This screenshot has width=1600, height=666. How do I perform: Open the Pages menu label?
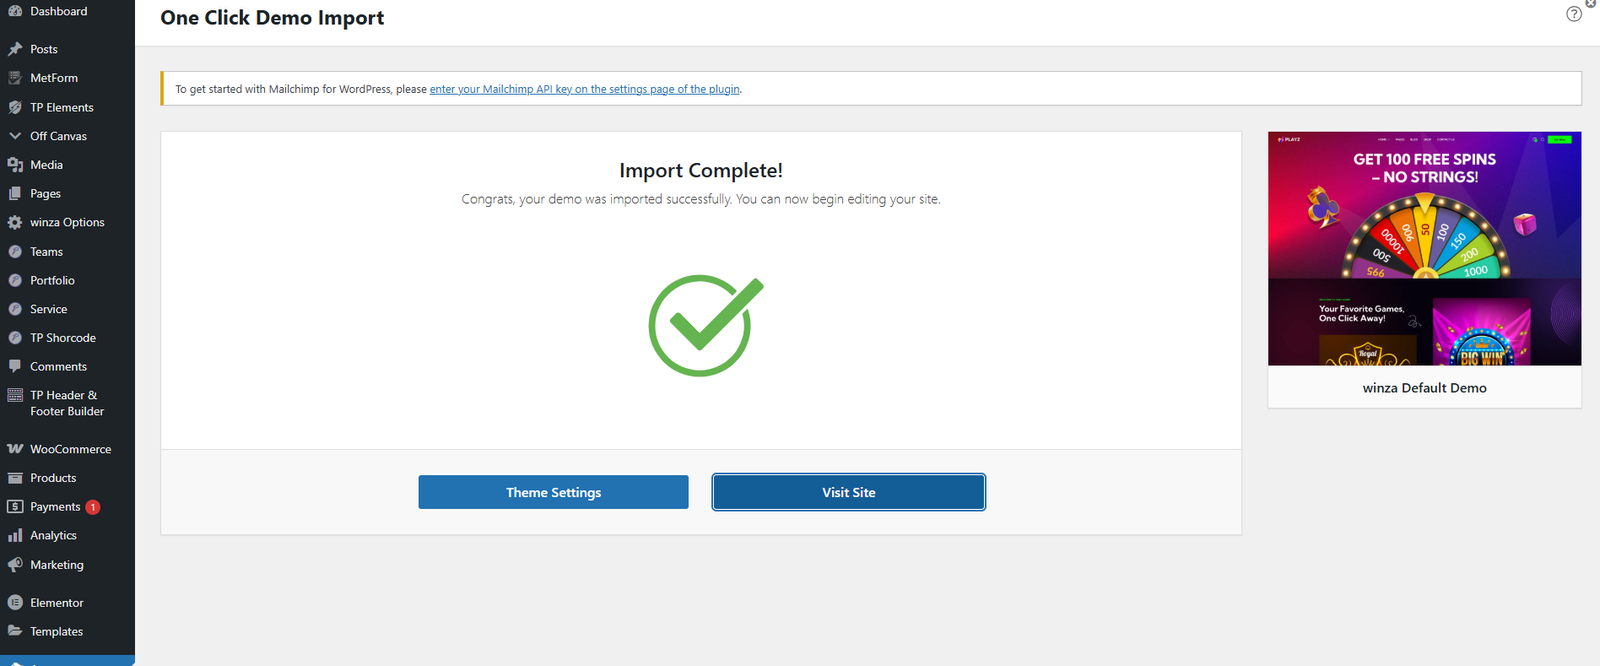click(x=46, y=194)
